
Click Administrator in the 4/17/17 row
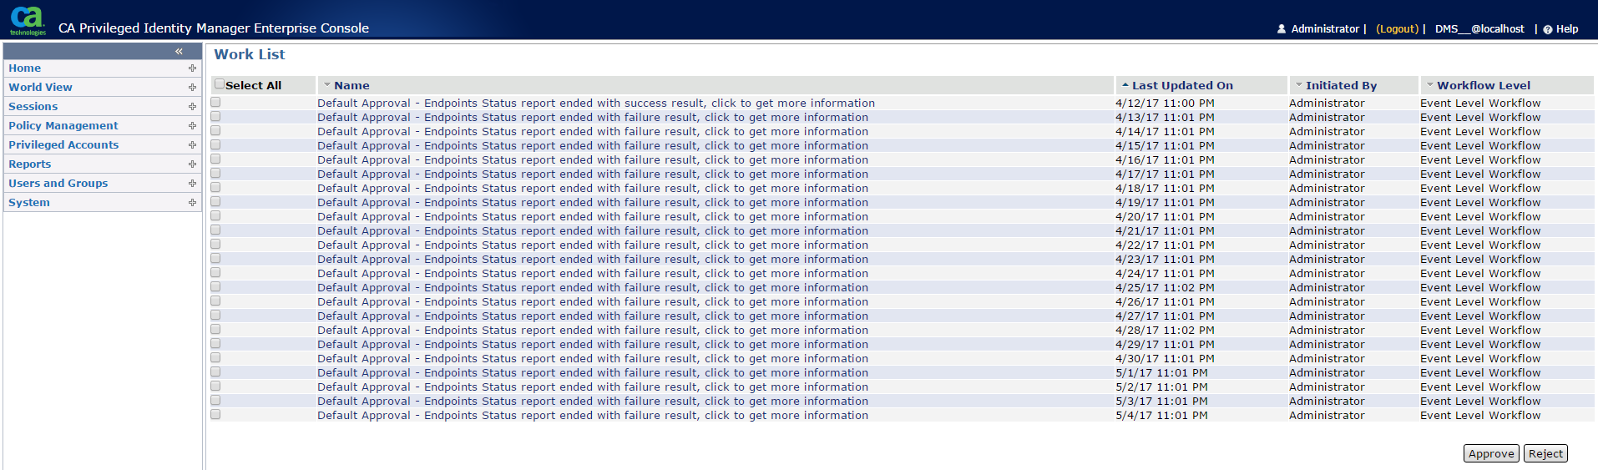(x=1326, y=174)
